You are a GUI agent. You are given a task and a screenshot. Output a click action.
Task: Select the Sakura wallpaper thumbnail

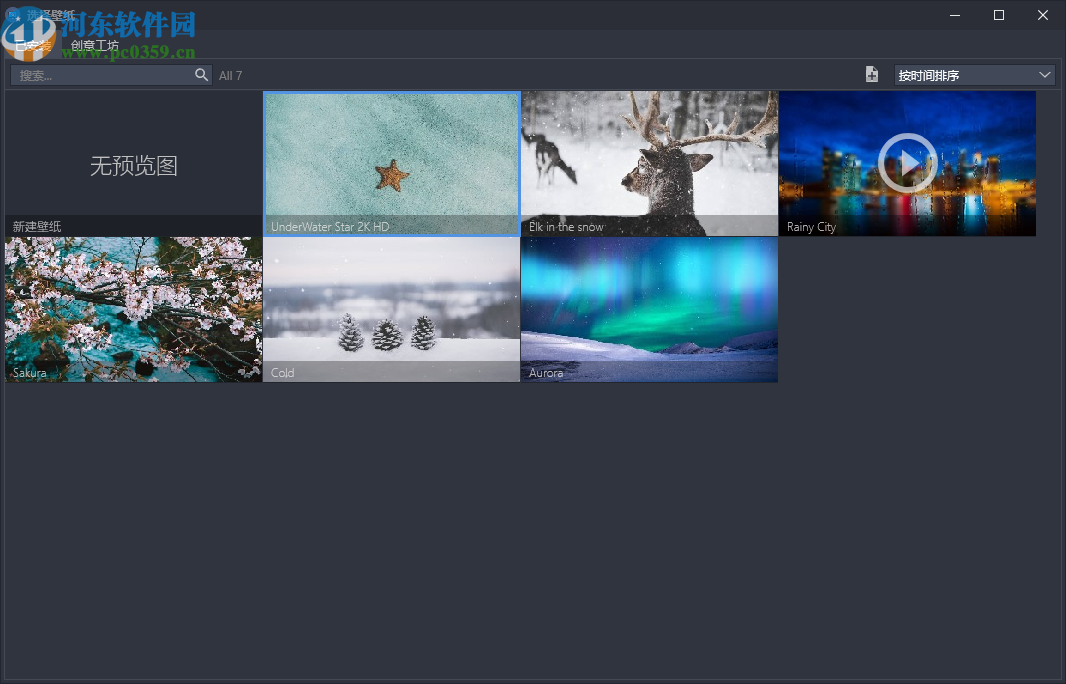[133, 309]
